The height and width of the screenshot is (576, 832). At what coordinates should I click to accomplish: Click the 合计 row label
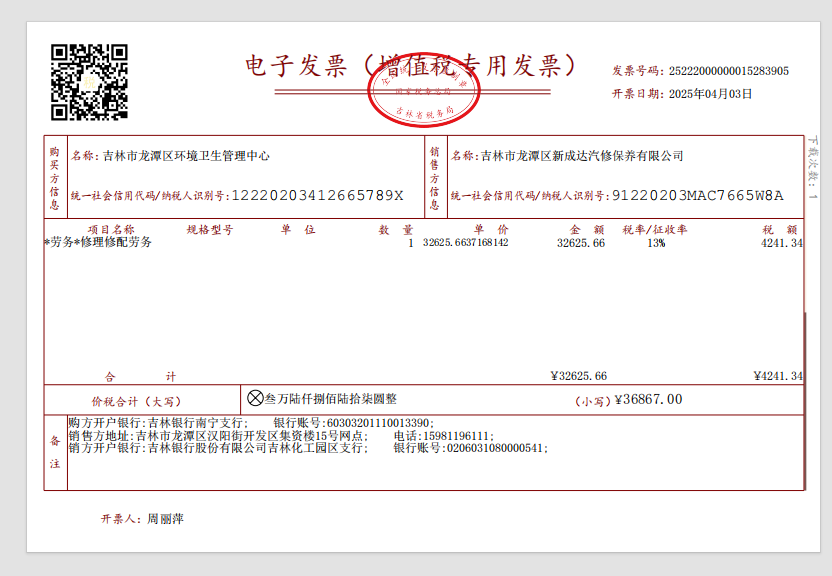point(140,377)
